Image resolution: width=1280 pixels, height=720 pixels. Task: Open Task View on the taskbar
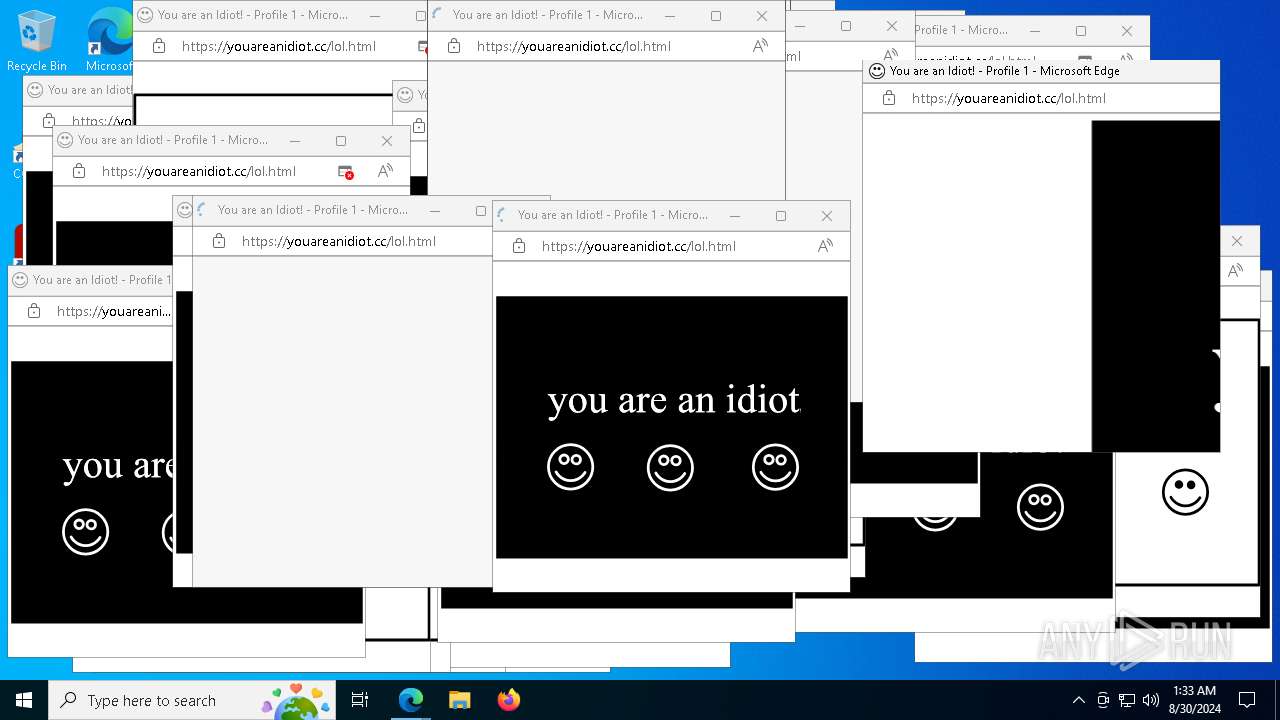click(360, 700)
